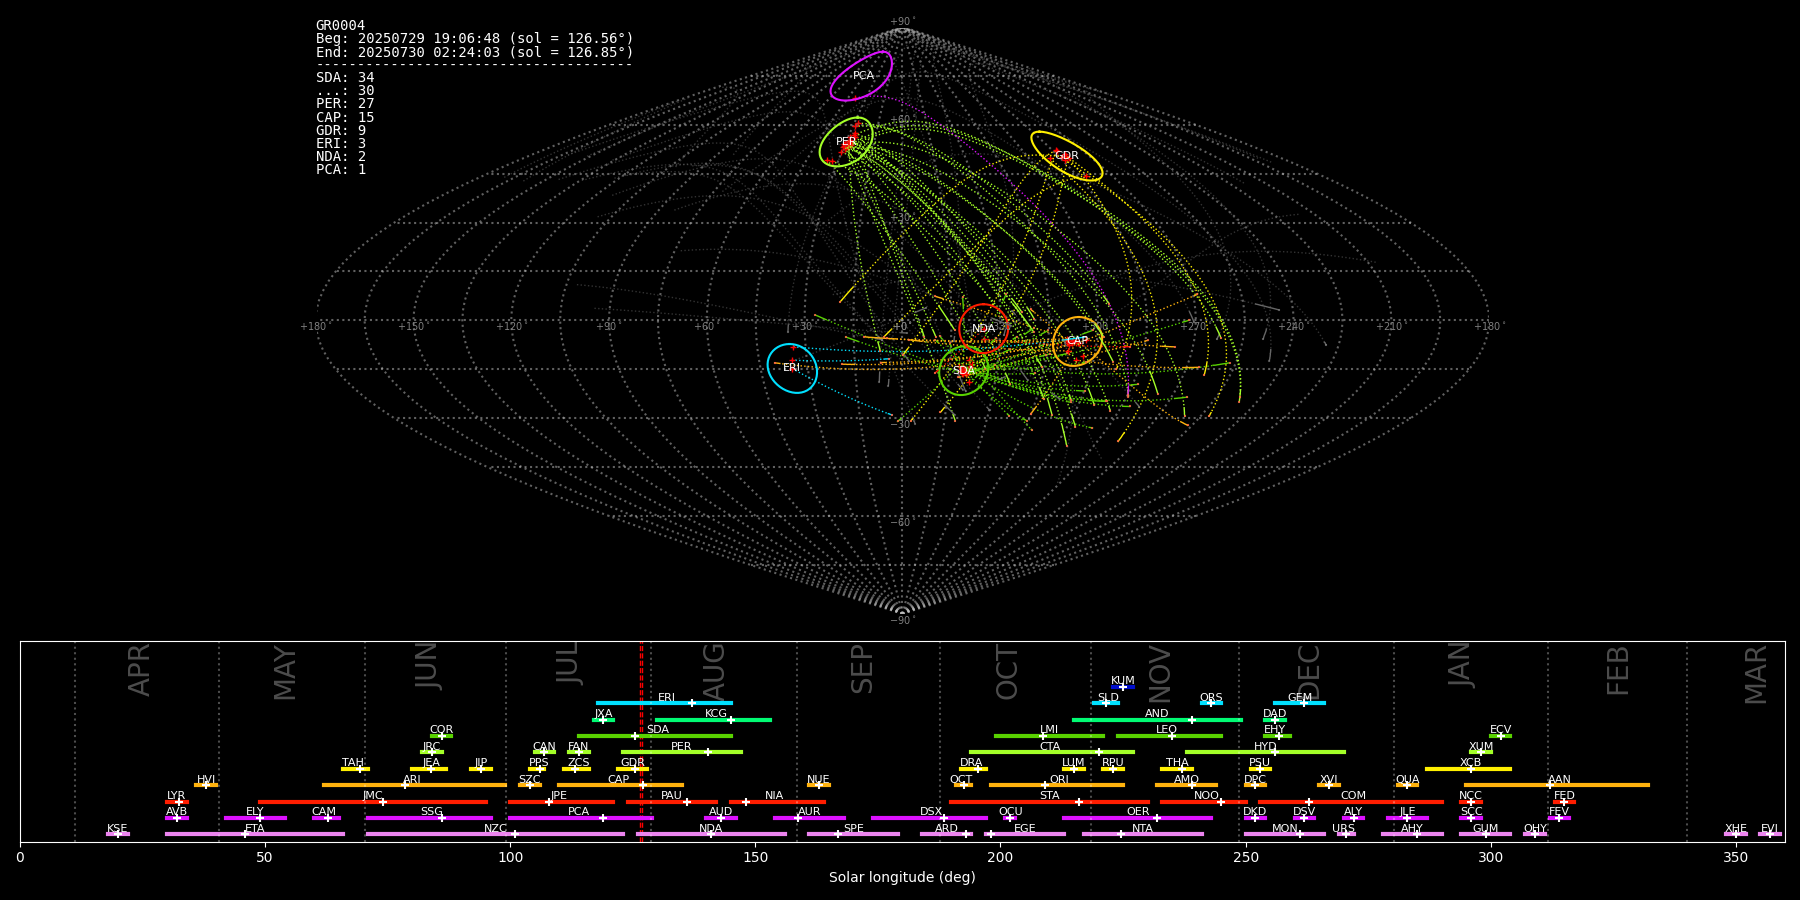Select the KSE shower marker in timeline
Image resolution: width=1800 pixels, height=900 pixels.
tap(117, 834)
